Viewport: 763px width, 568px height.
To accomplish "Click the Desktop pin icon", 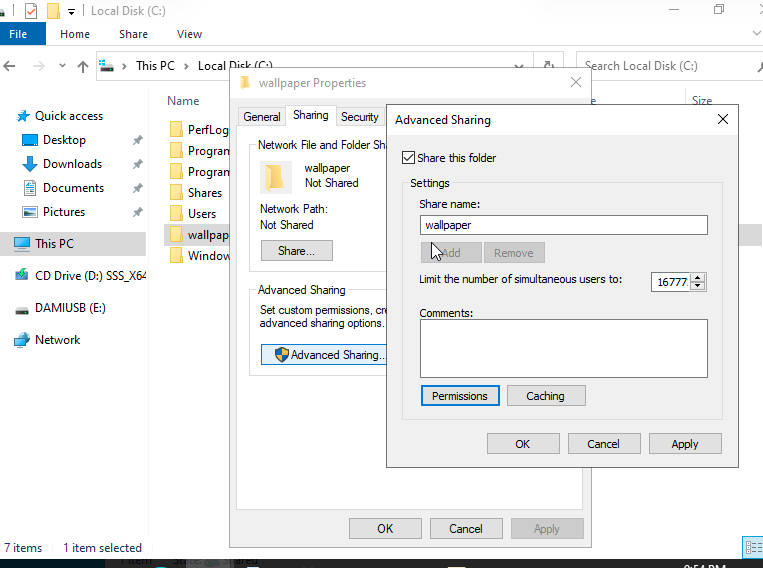I will (138, 140).
